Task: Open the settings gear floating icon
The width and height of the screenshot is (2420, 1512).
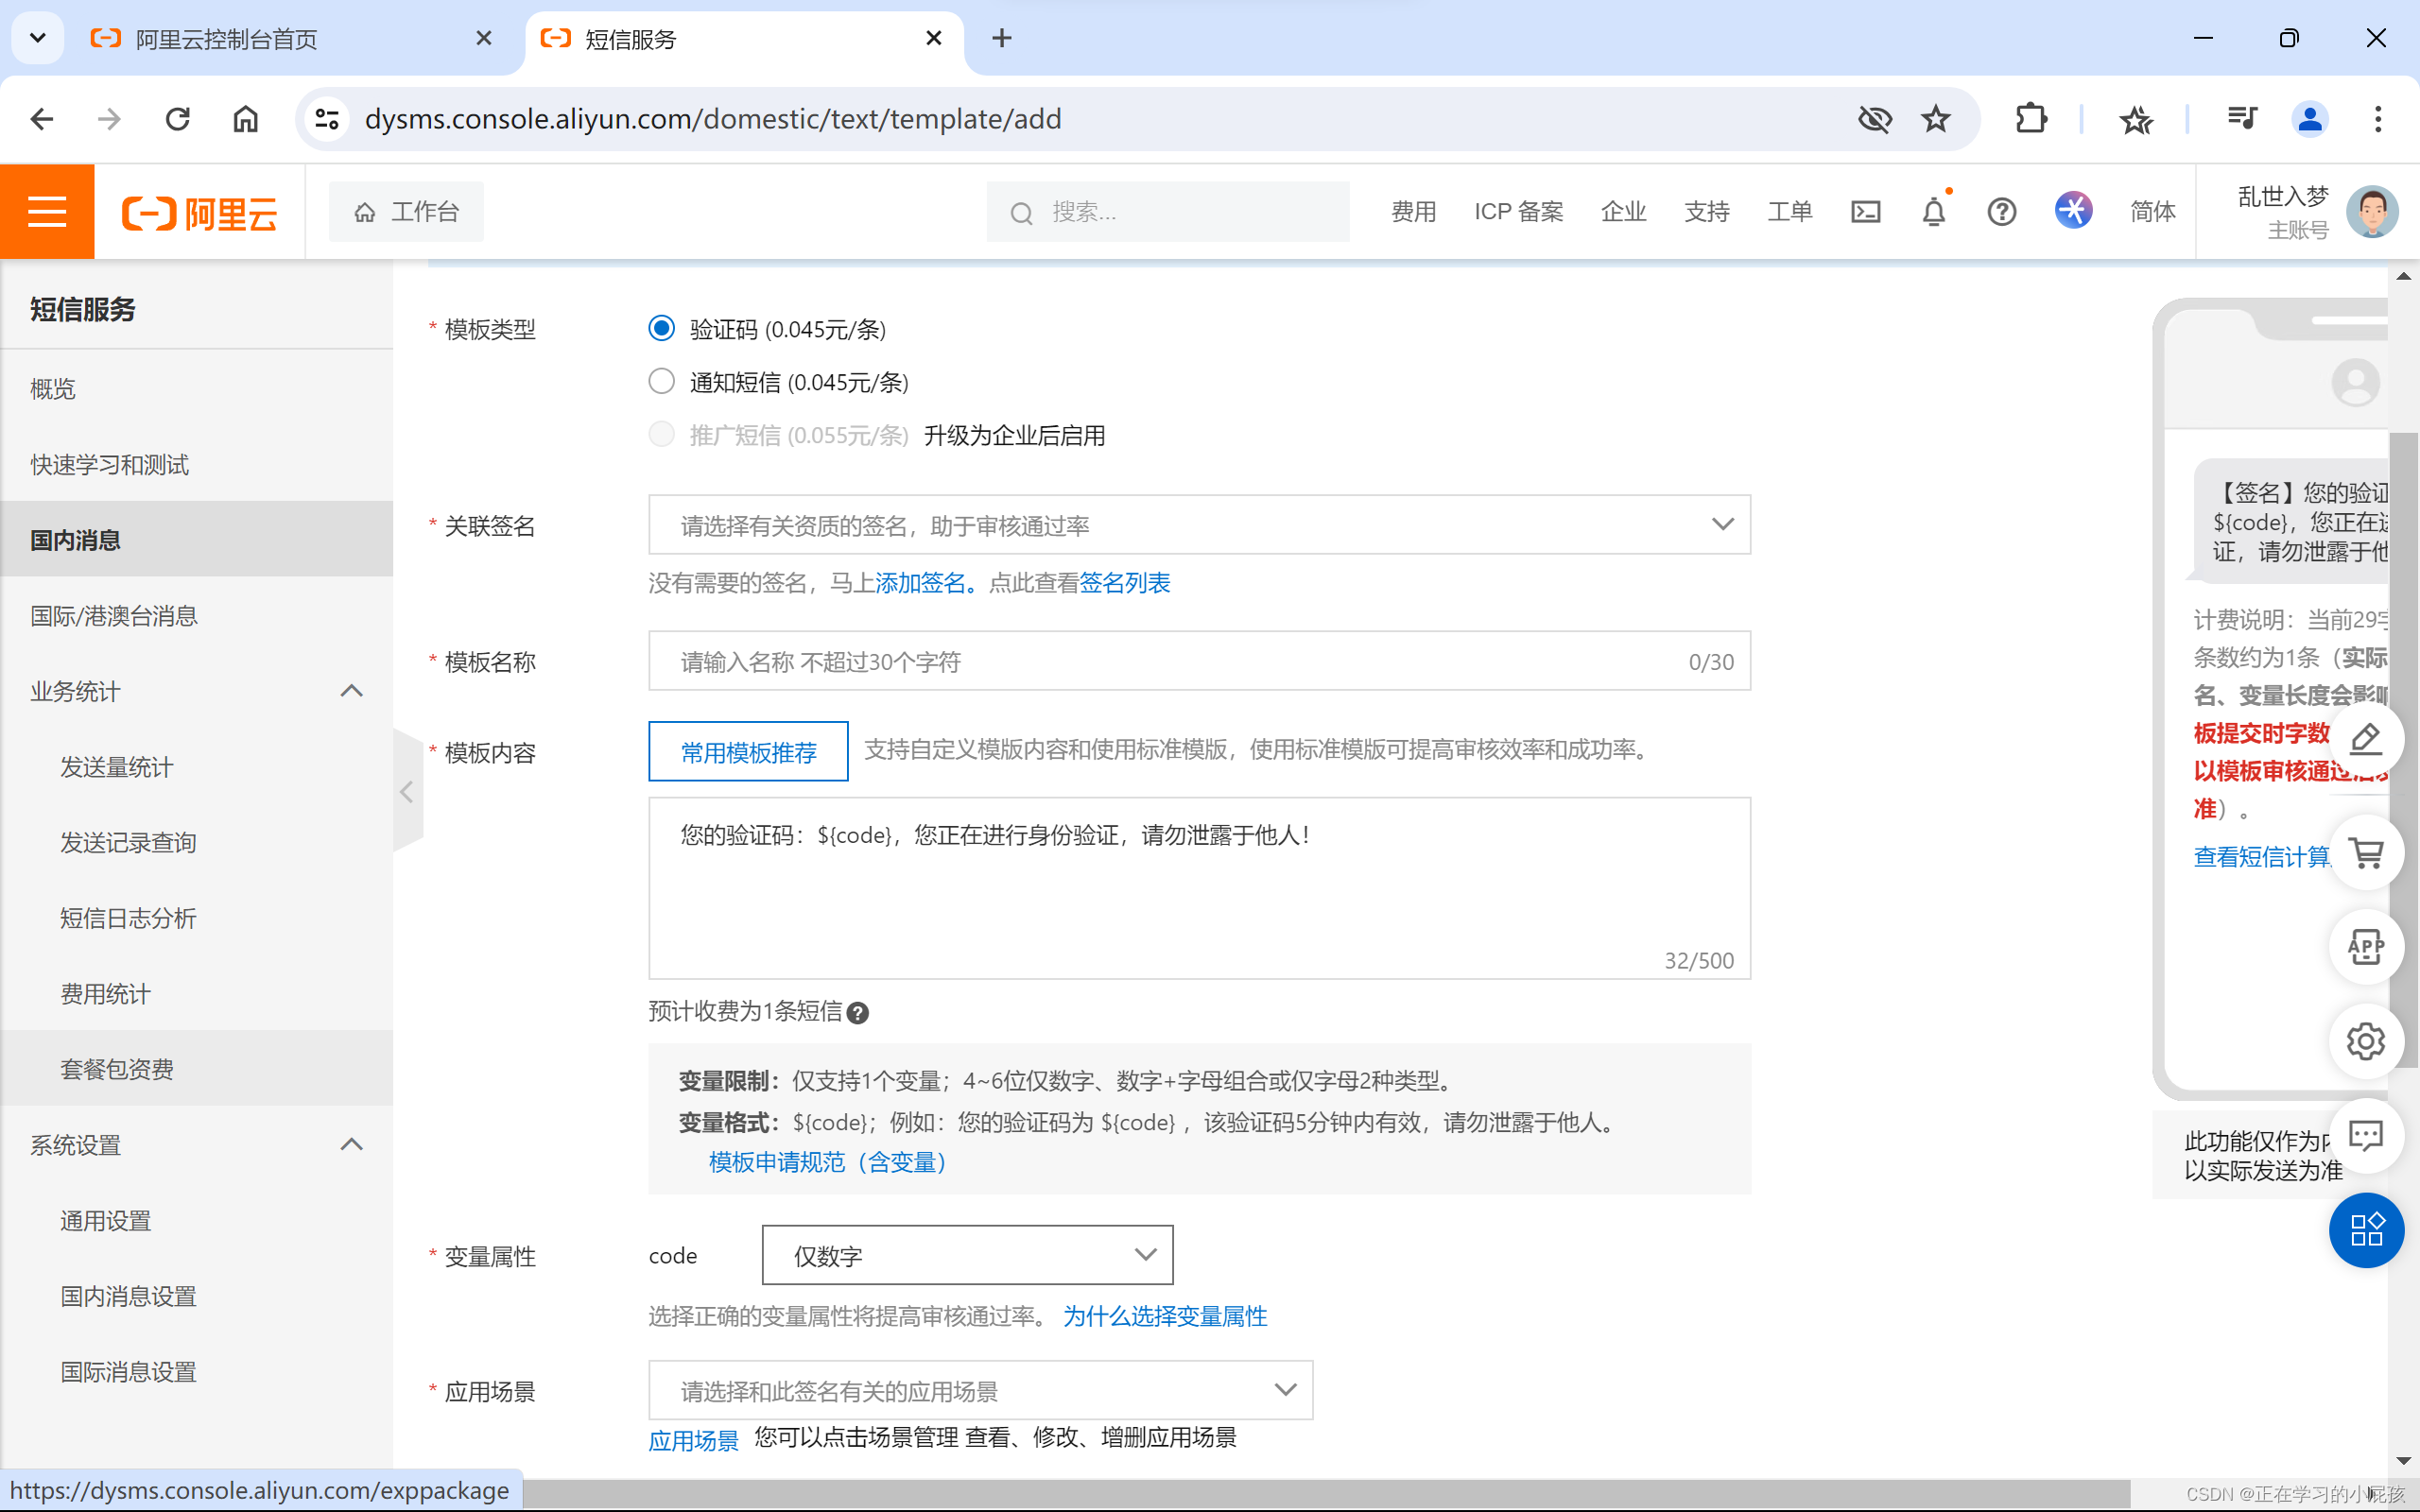Action: [2366, 1041]
